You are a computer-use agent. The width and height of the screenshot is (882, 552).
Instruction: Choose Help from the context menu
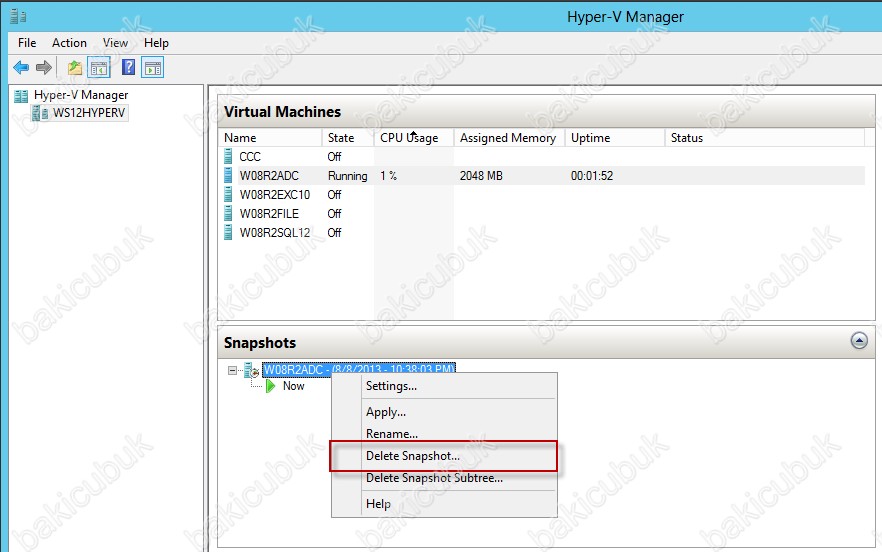[x=444, y=504]
